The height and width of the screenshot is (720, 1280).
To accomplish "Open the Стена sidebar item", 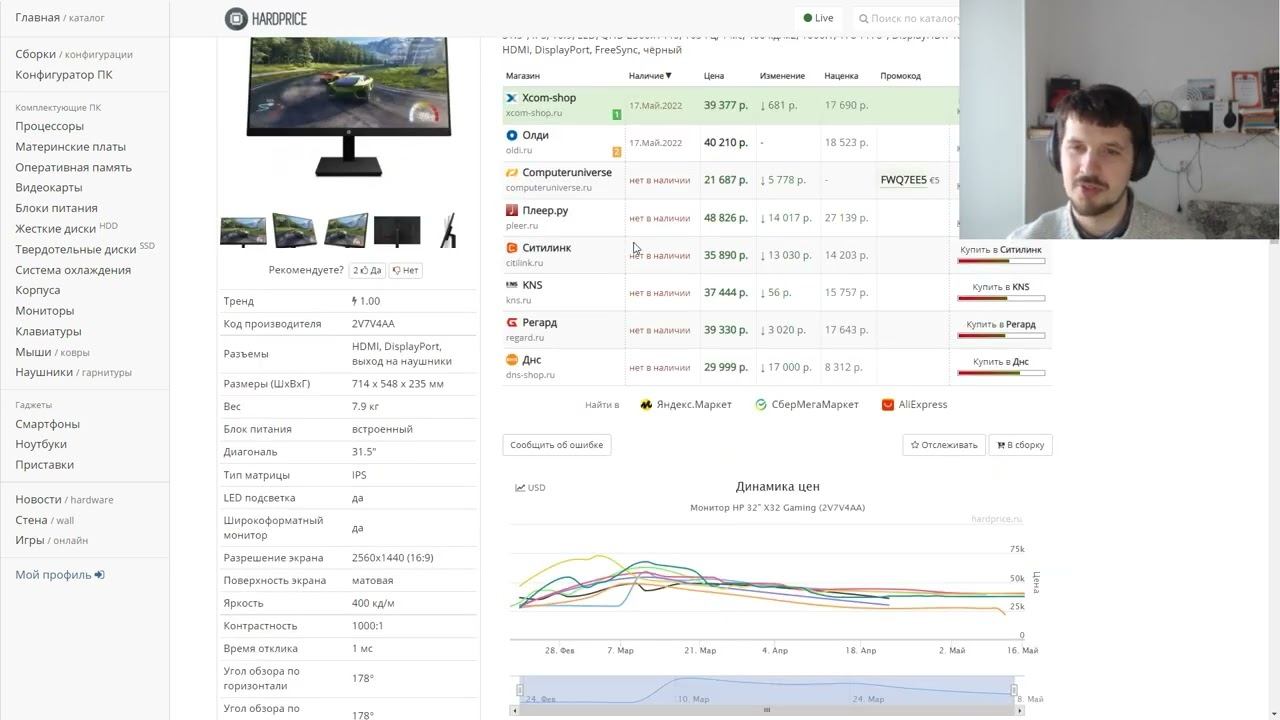I will coord(31,520).
